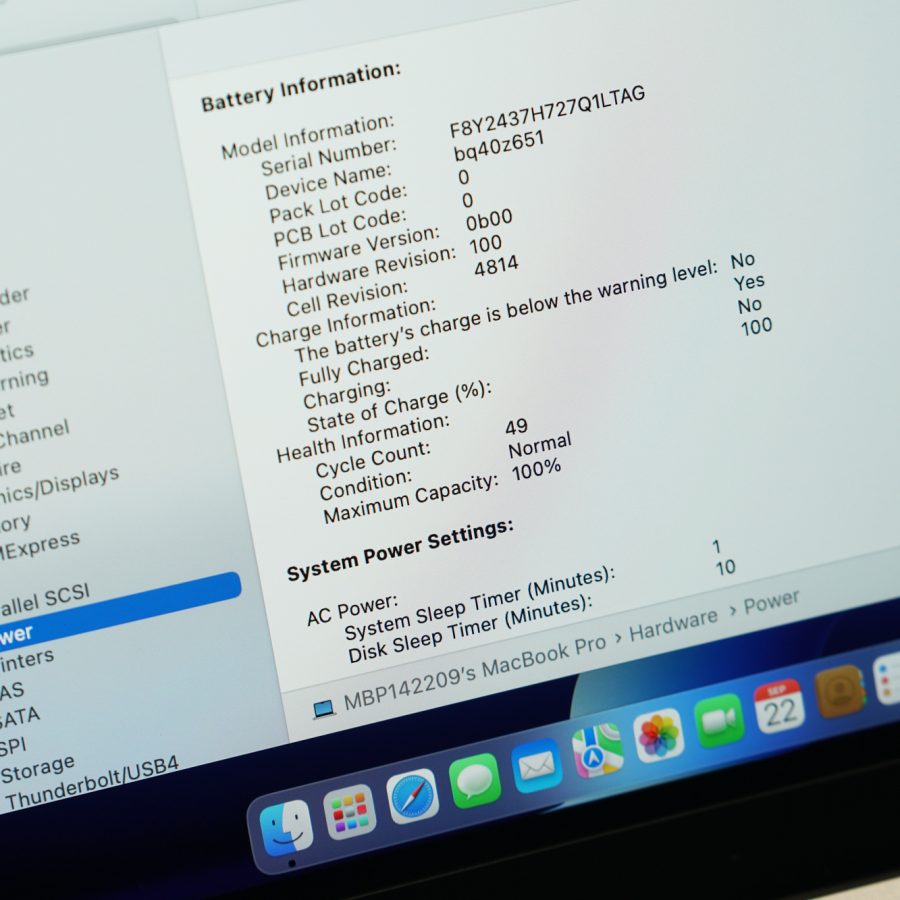Image resolution: width=900 pixels, height=900 pixels.
Task: Click MBP142209's MacBook Pro in path bar
Action: [x=475, y=672]
